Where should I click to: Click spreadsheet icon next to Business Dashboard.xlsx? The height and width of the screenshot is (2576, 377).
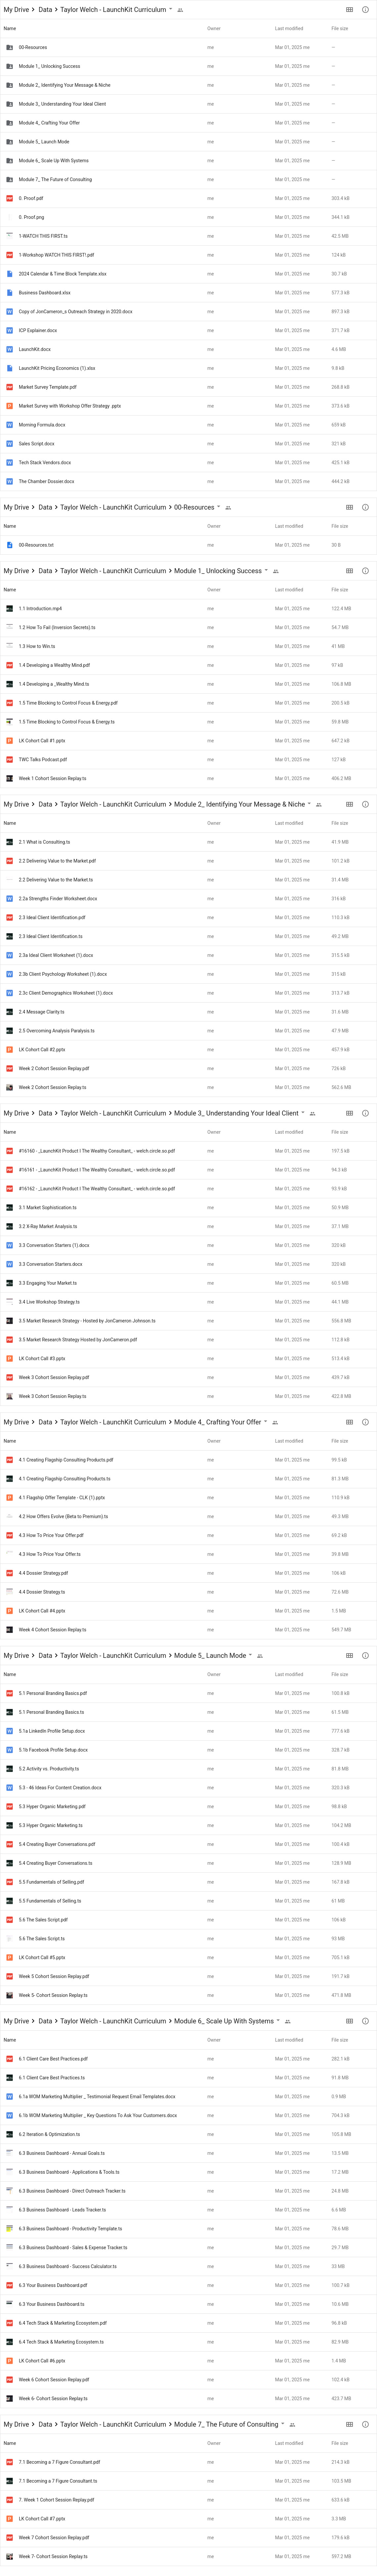point(10,293)
